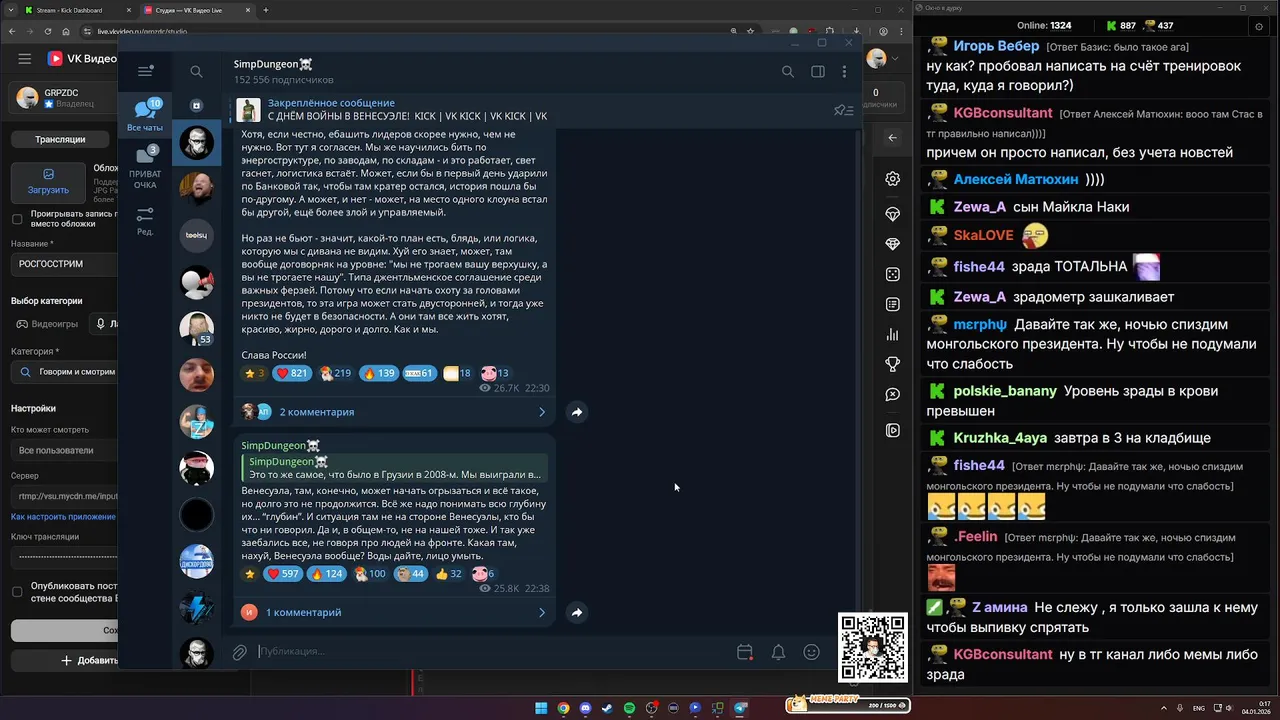The width and height of the screenshot is (1280, 720).
Task: Focus the 'Публикация...' message field
Action: tap(490, 652)
